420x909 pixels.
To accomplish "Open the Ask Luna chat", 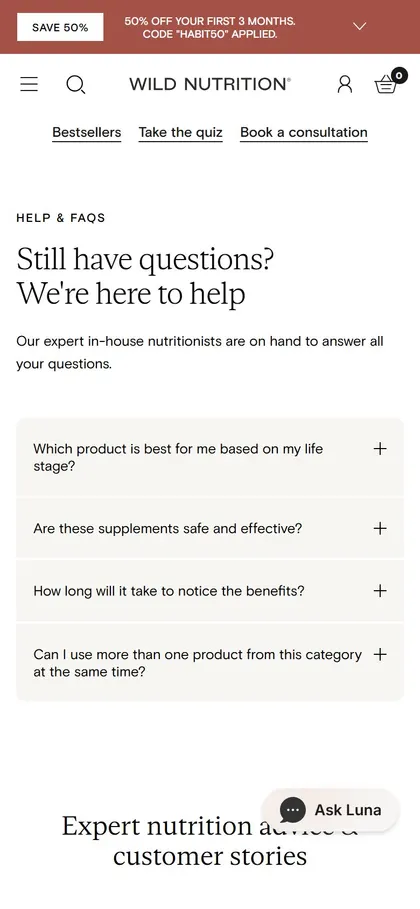I will point(330,810).
